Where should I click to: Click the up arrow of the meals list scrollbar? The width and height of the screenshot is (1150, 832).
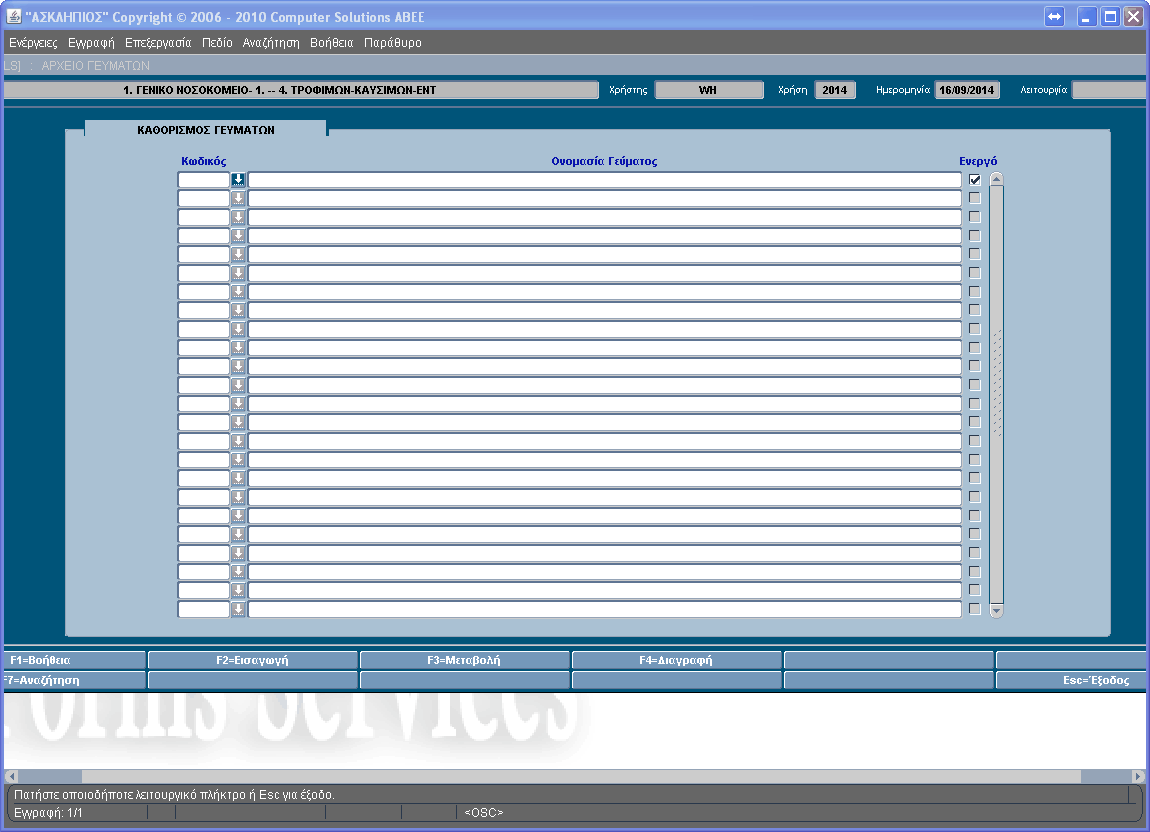(x=996, y=180)
